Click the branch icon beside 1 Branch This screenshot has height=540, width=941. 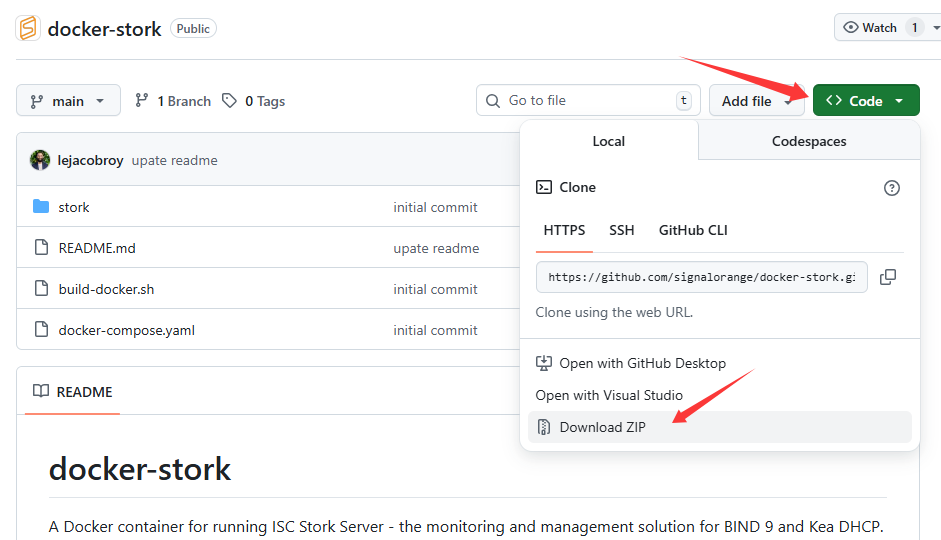pyautogui.click(x=142, y=100)
